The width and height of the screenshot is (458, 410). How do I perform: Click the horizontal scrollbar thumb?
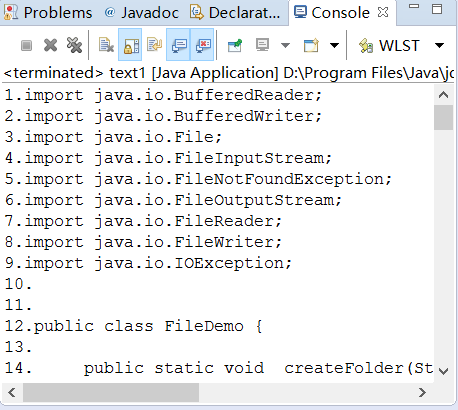pos(111,392)
